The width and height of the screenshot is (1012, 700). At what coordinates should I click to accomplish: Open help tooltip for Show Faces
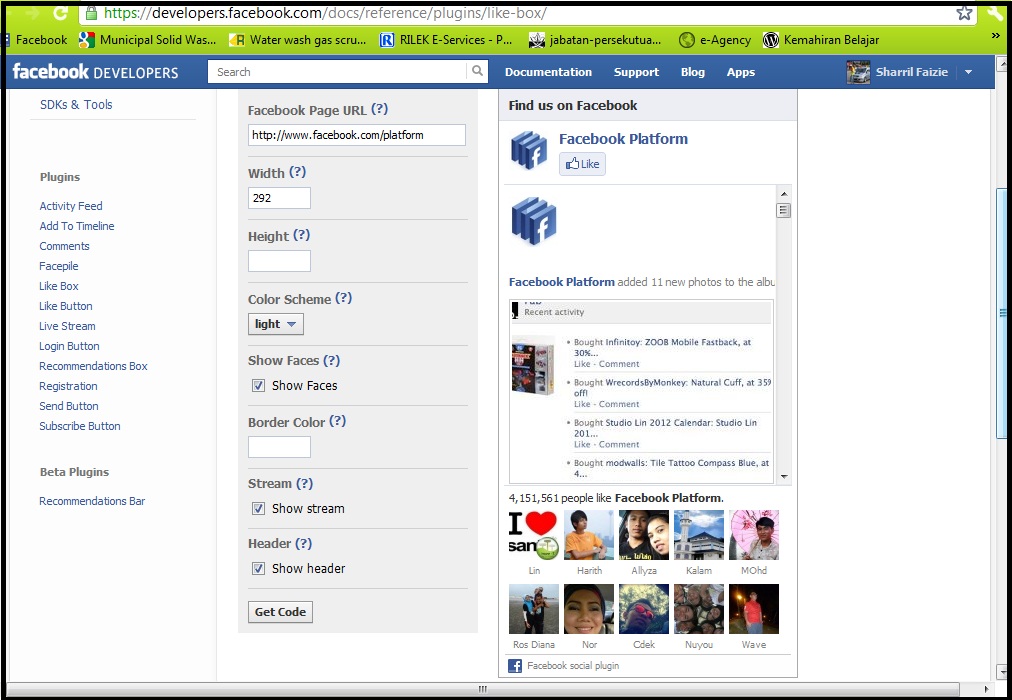(x=332, y=361)
